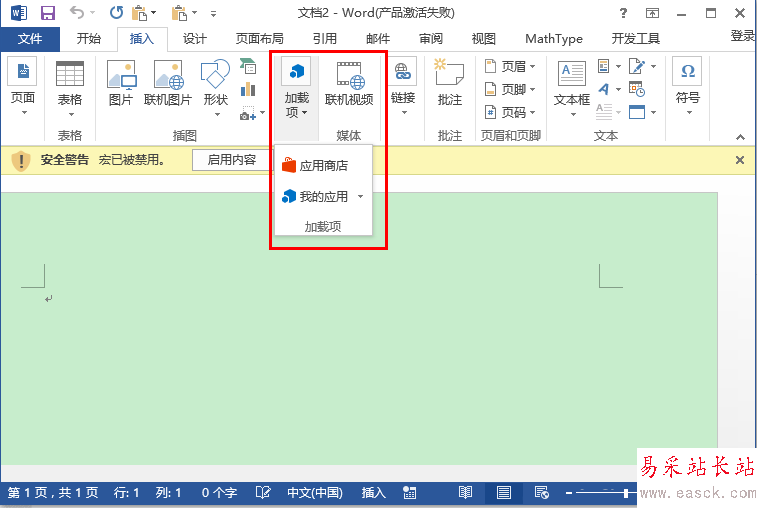The height and width of the screenshot is (508, 757).
Task: Collapse the ribbon with the chevron
Action: (740, 137)
